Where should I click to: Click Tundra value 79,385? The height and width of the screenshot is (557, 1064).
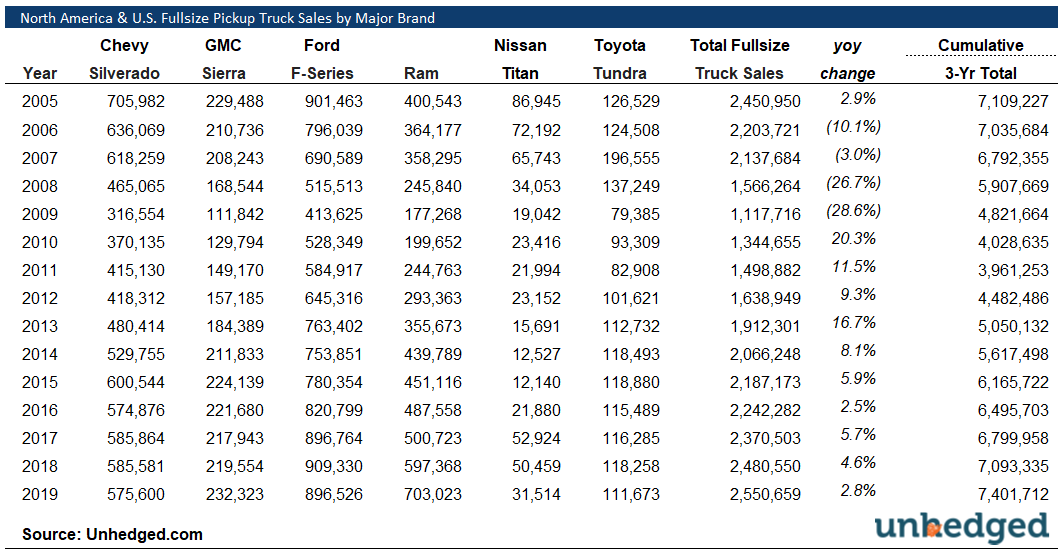point(635,214)
